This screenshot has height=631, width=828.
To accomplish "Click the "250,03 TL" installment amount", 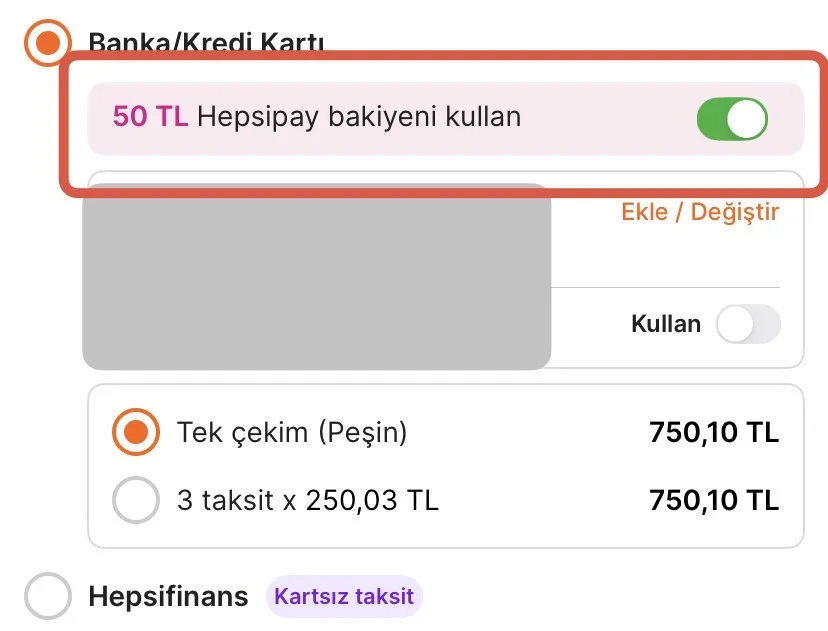I will click(370, 499).
